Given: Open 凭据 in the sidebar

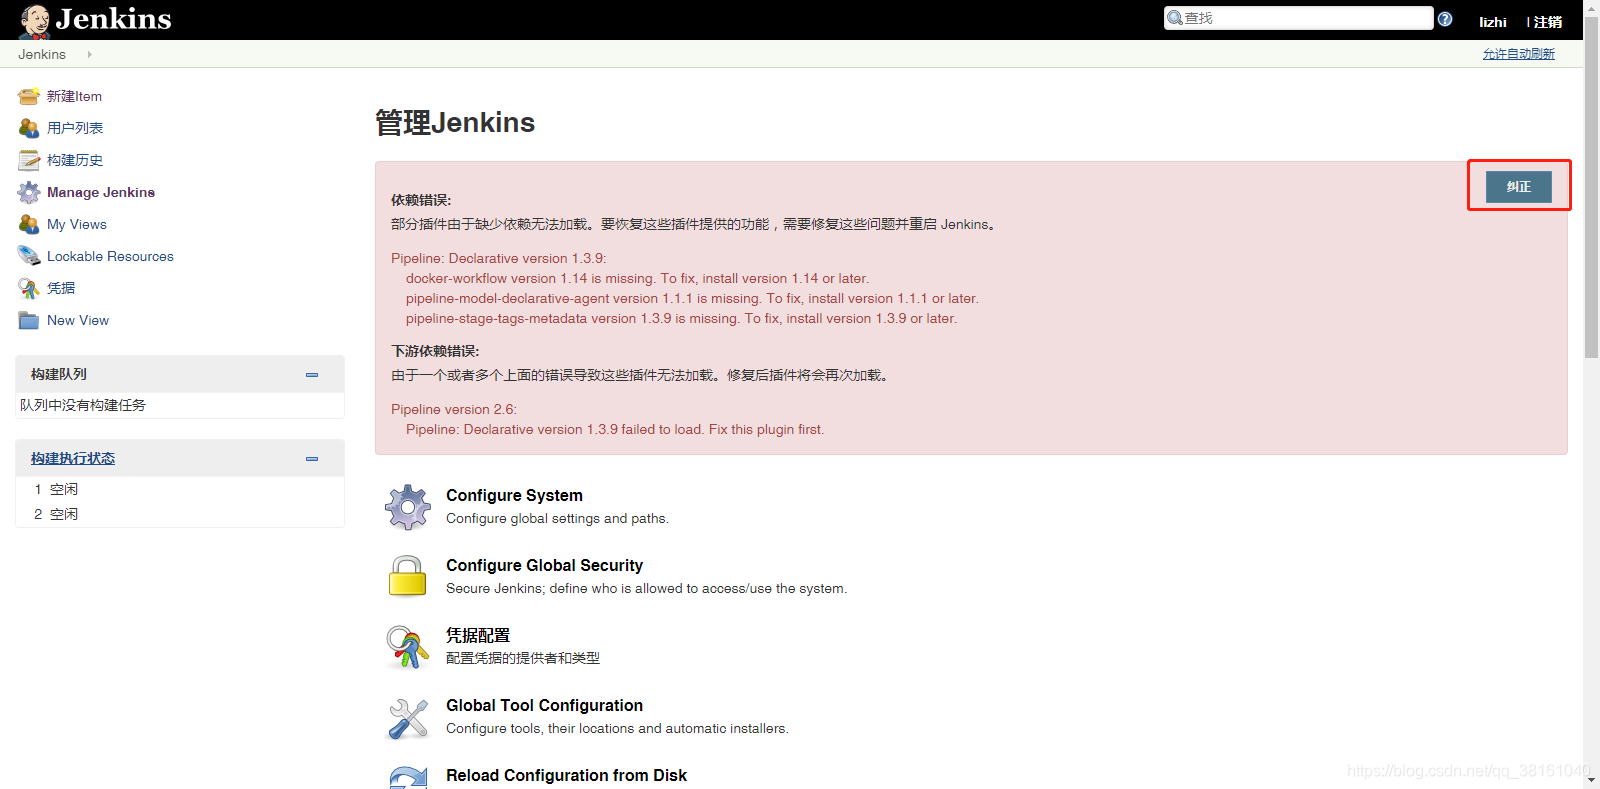Looking at the screenshot, I should pyautogui.click(x=61, y=288).
